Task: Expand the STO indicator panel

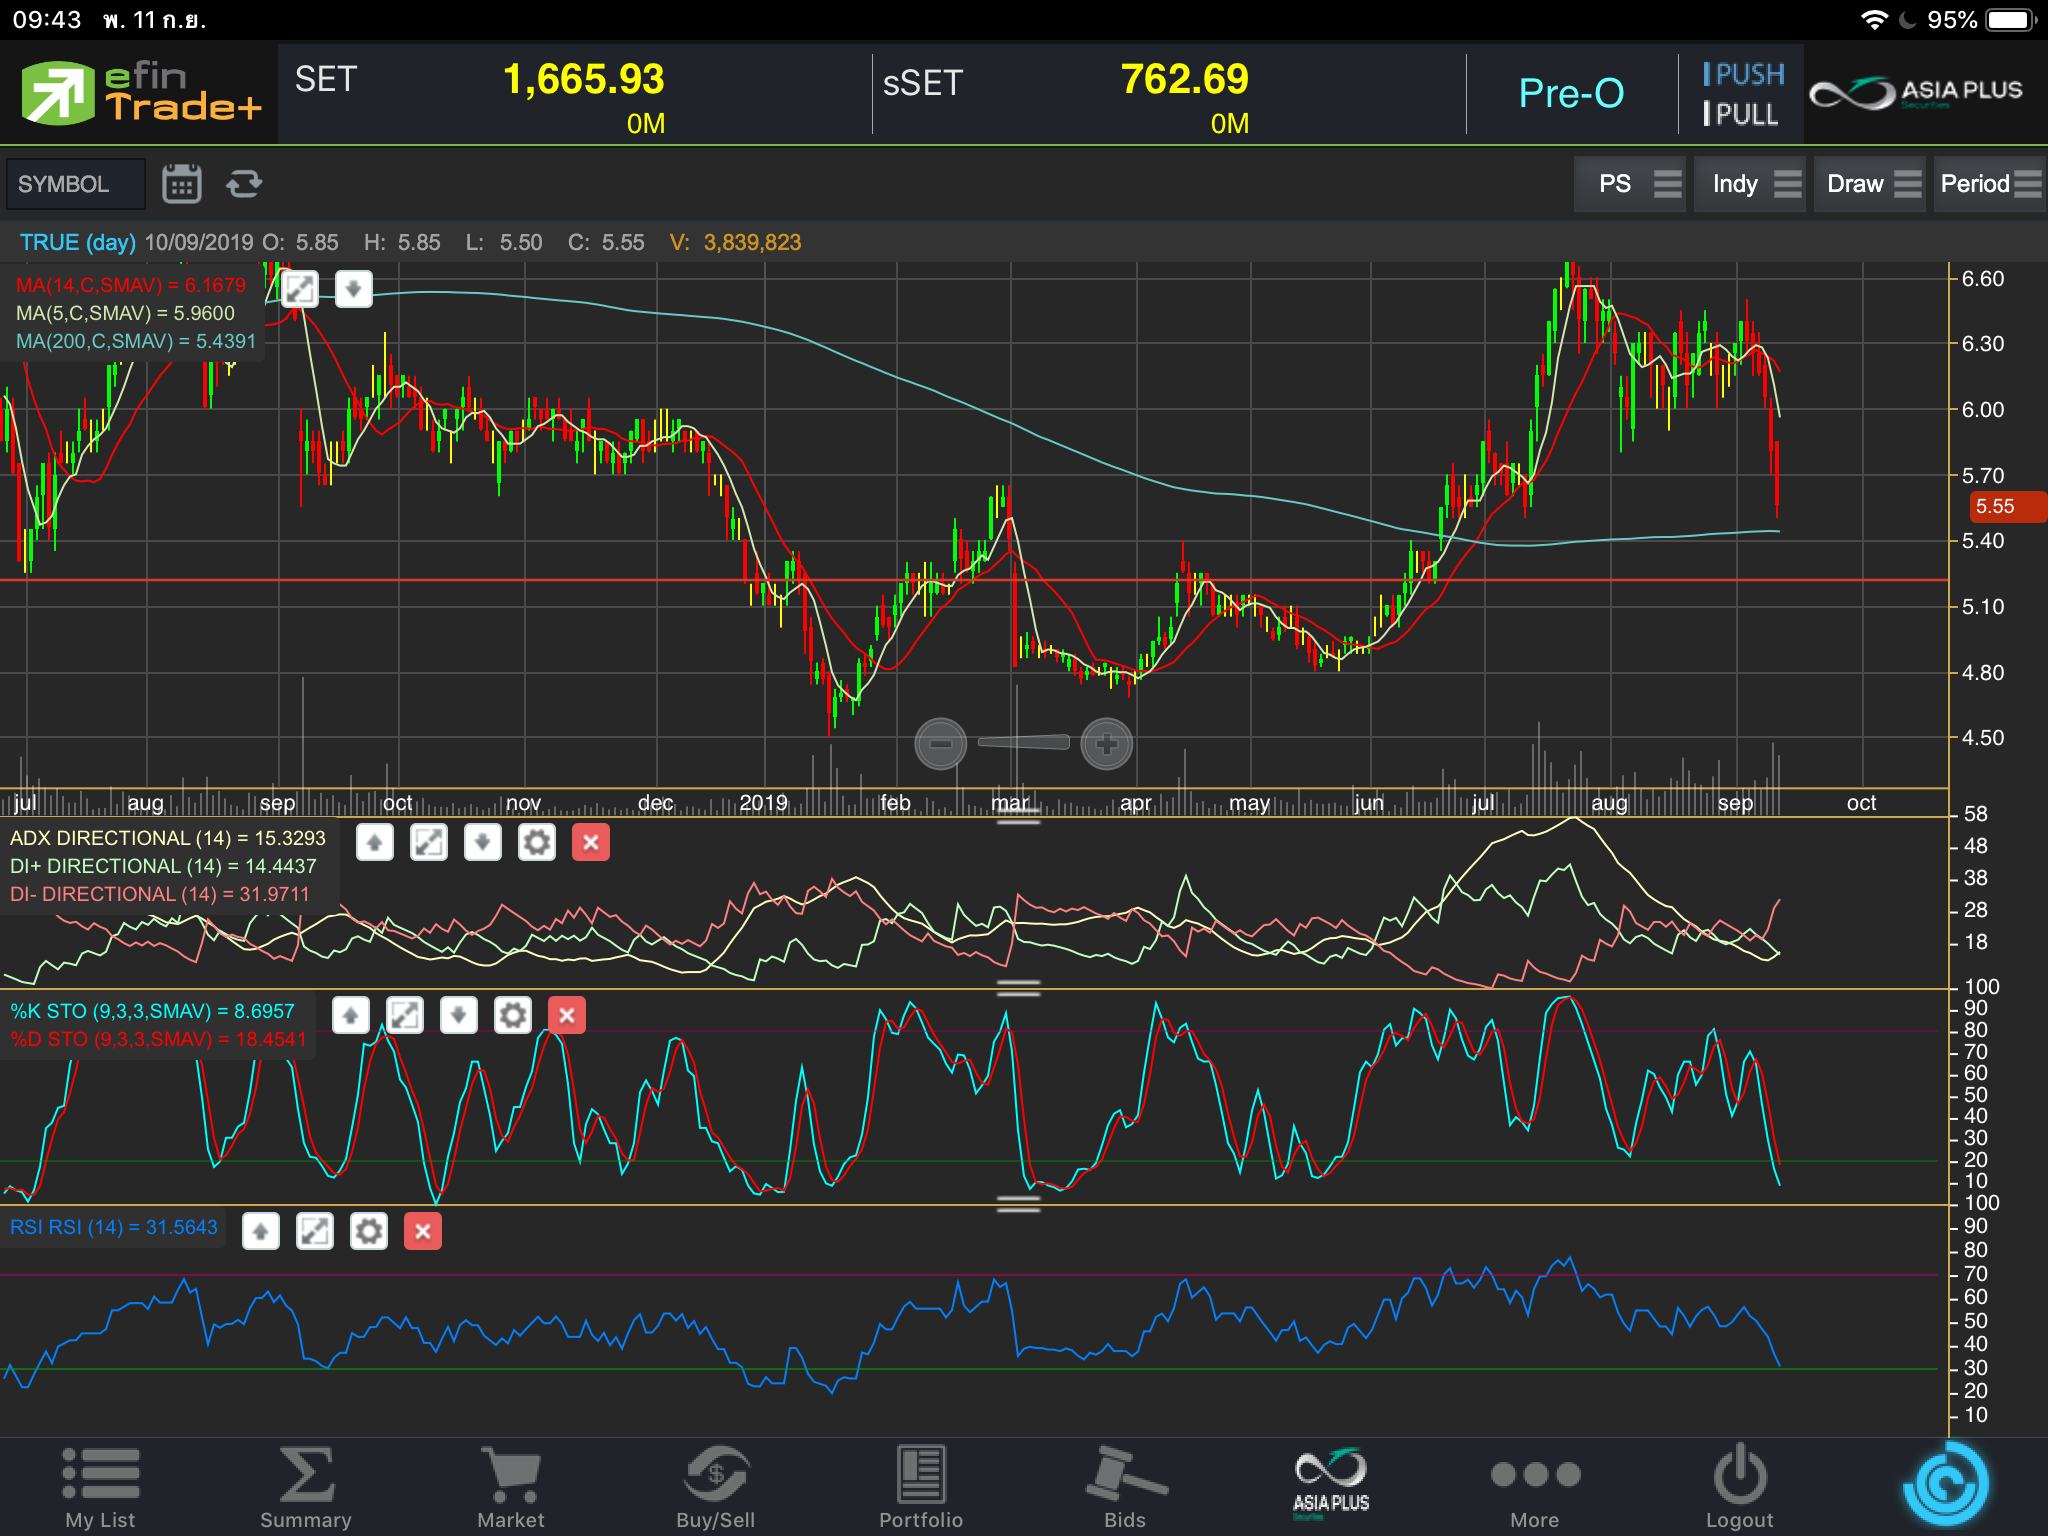Action: (405, 1015)
